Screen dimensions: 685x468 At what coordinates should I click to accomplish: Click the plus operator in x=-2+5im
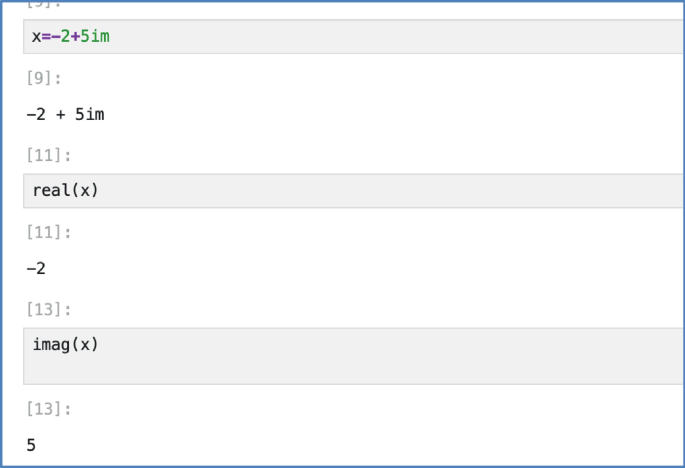point(74,37)
